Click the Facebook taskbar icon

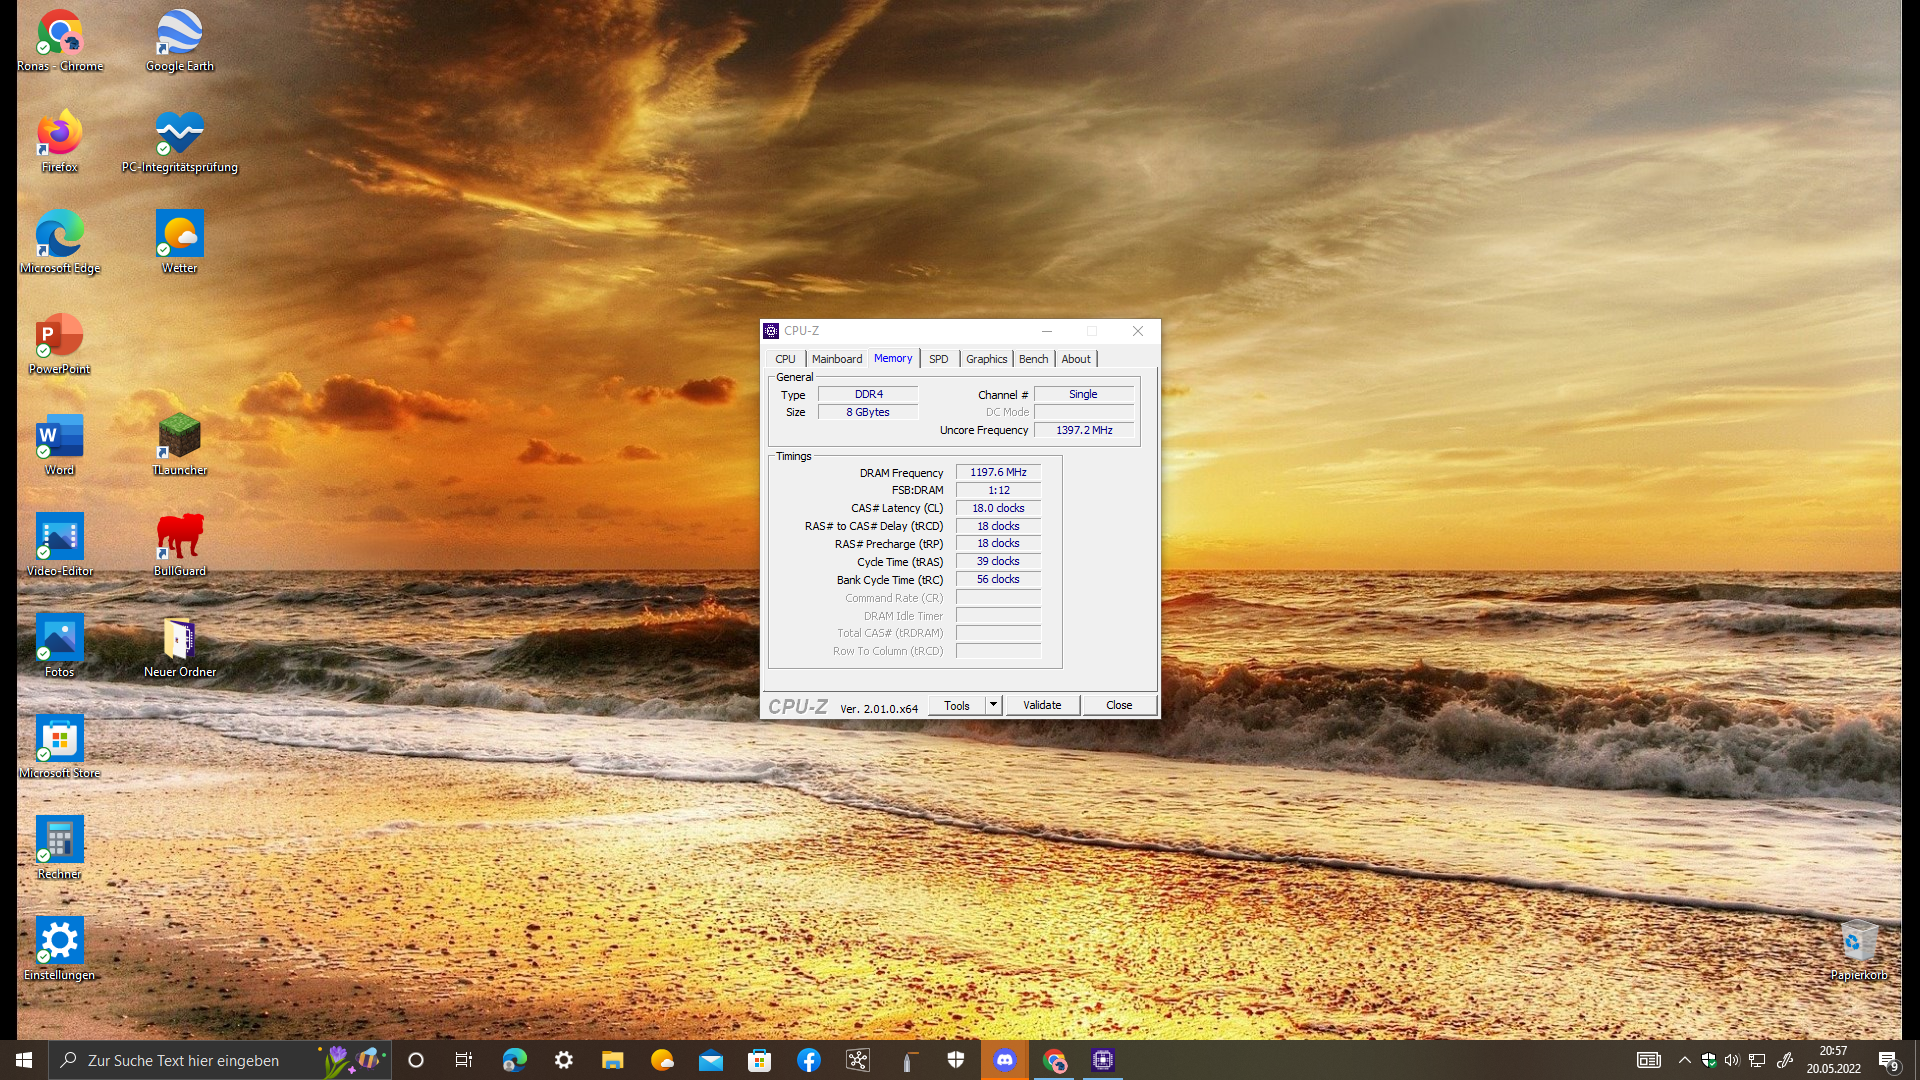click(x=808, y=1060)
